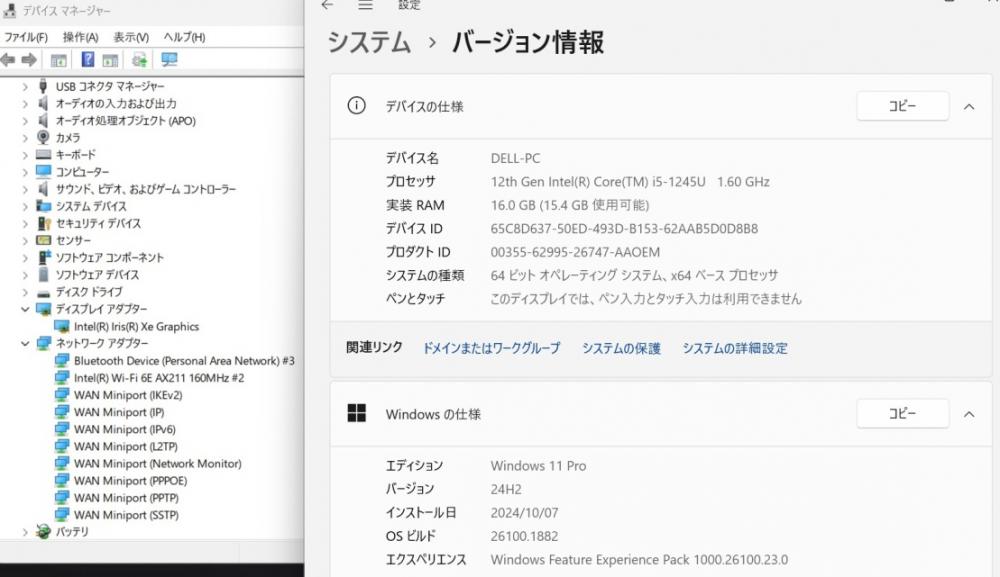The image size is (1000, 577).
Task: Click device name value DELL-PC
Action: pos(515,158)
